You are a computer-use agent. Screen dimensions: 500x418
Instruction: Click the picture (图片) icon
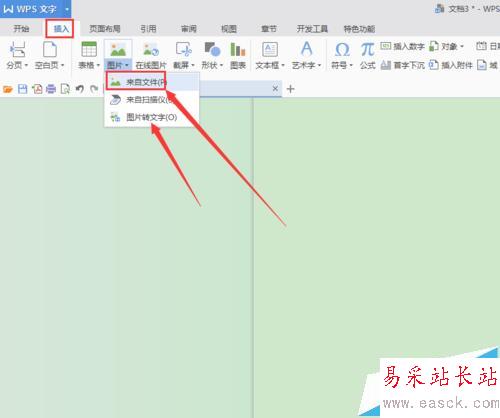[x=118, y=50]
